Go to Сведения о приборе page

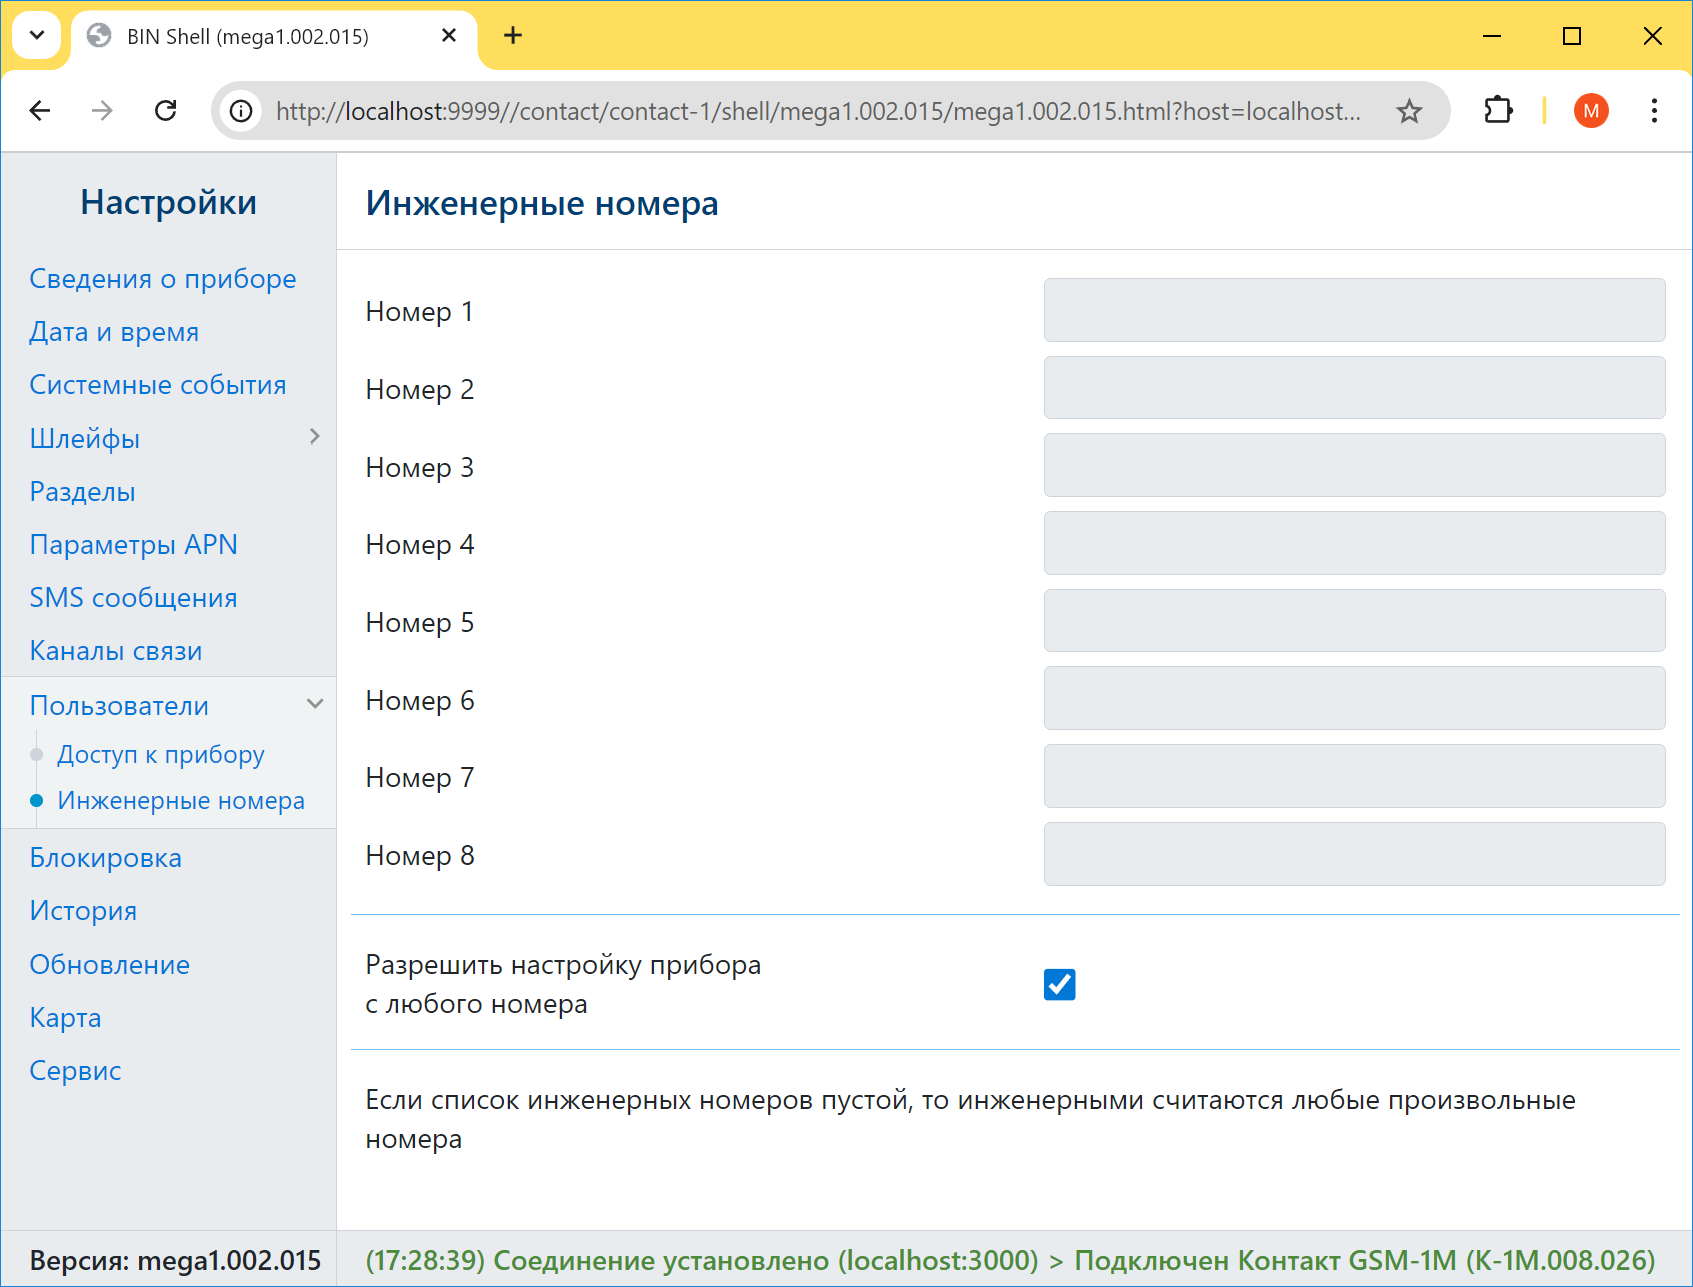coord(163,278)
